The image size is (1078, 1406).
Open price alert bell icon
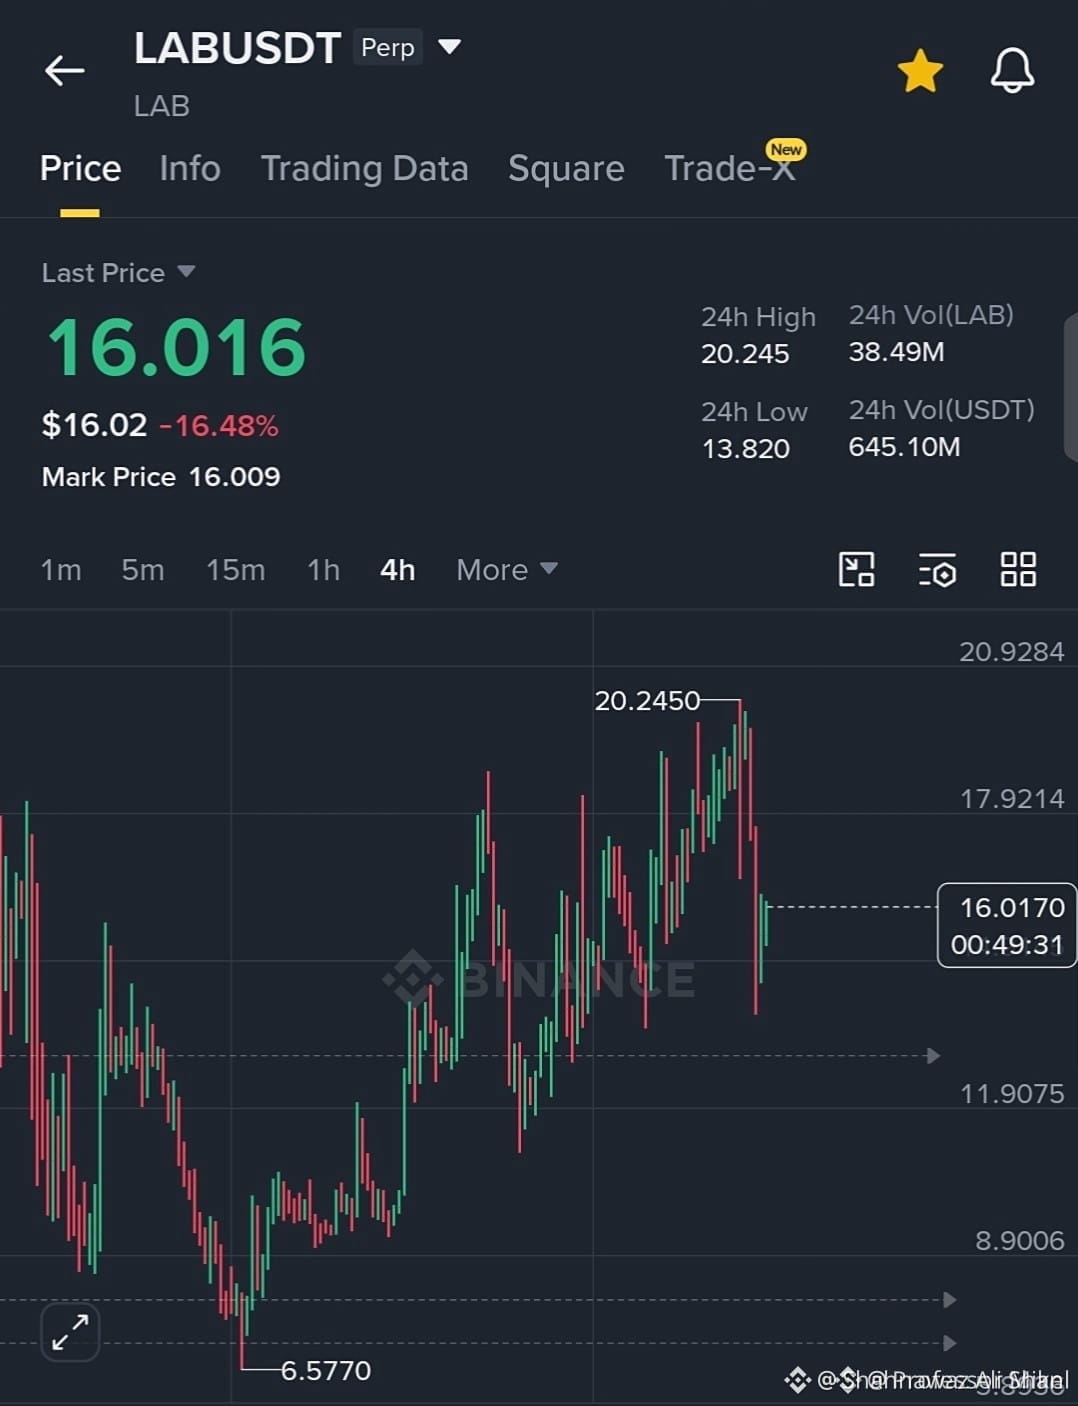[x=1012, y=71]
